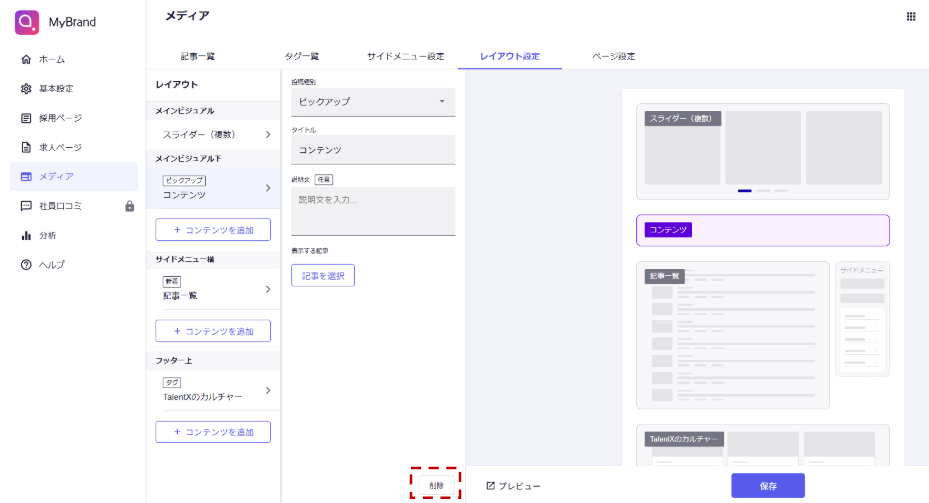This screenshot has width=929, height=503.
Task: Click the 保存 button
Action: pyautogui.click(x=767, y=486)
